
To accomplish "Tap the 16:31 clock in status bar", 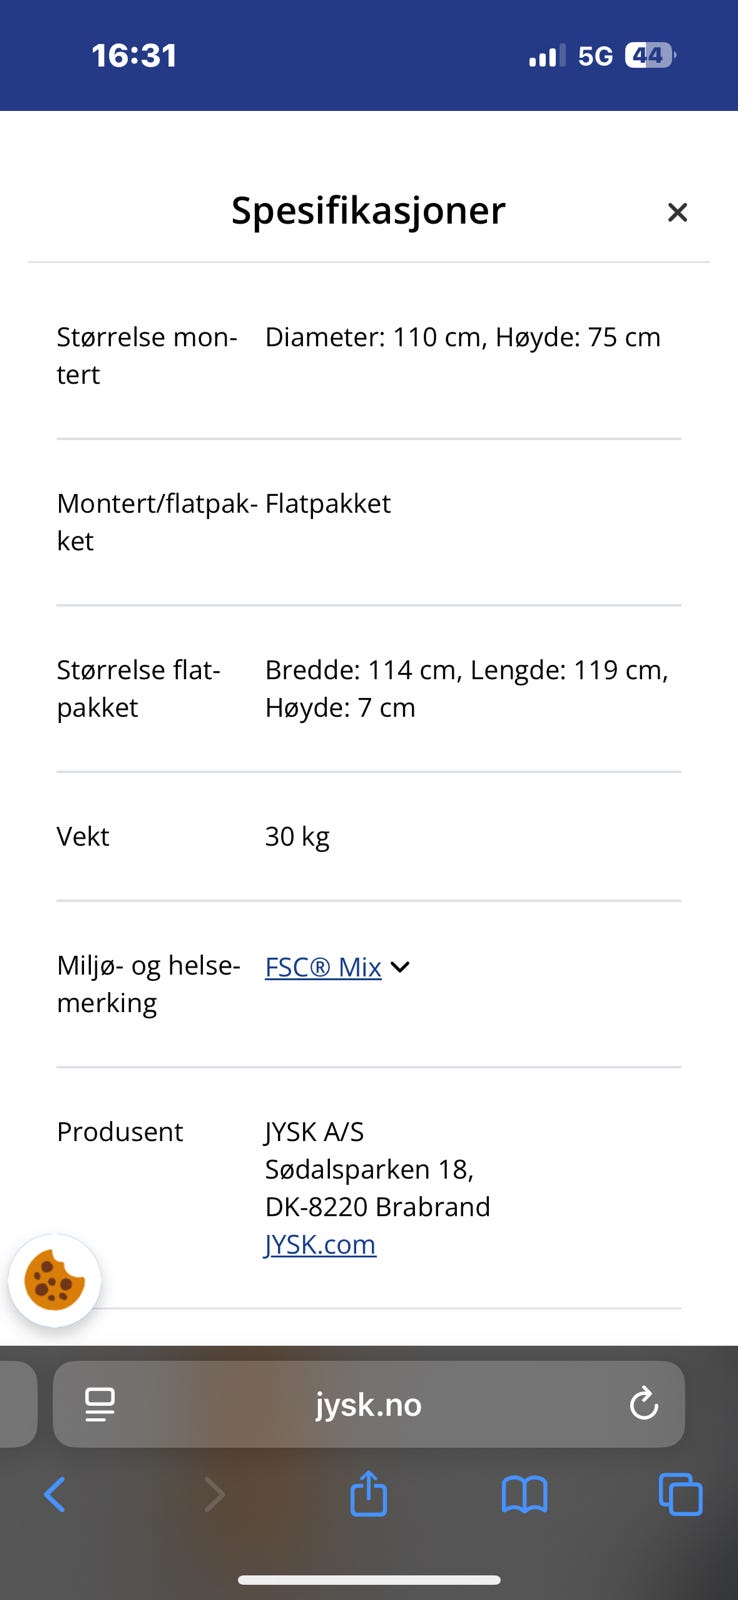I will [134, 55].
